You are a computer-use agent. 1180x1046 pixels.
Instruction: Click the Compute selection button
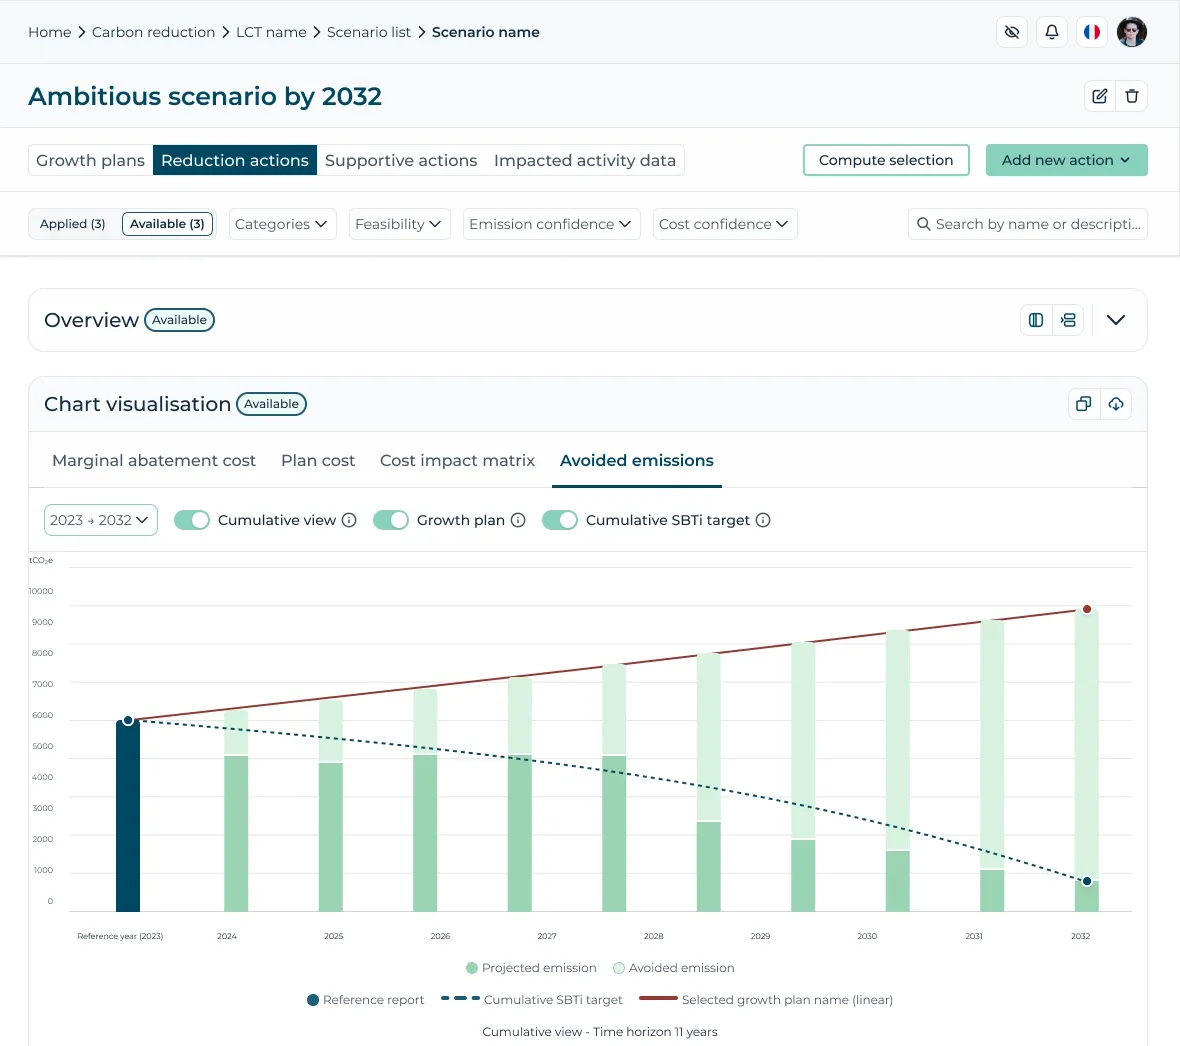tap(886, 160)
